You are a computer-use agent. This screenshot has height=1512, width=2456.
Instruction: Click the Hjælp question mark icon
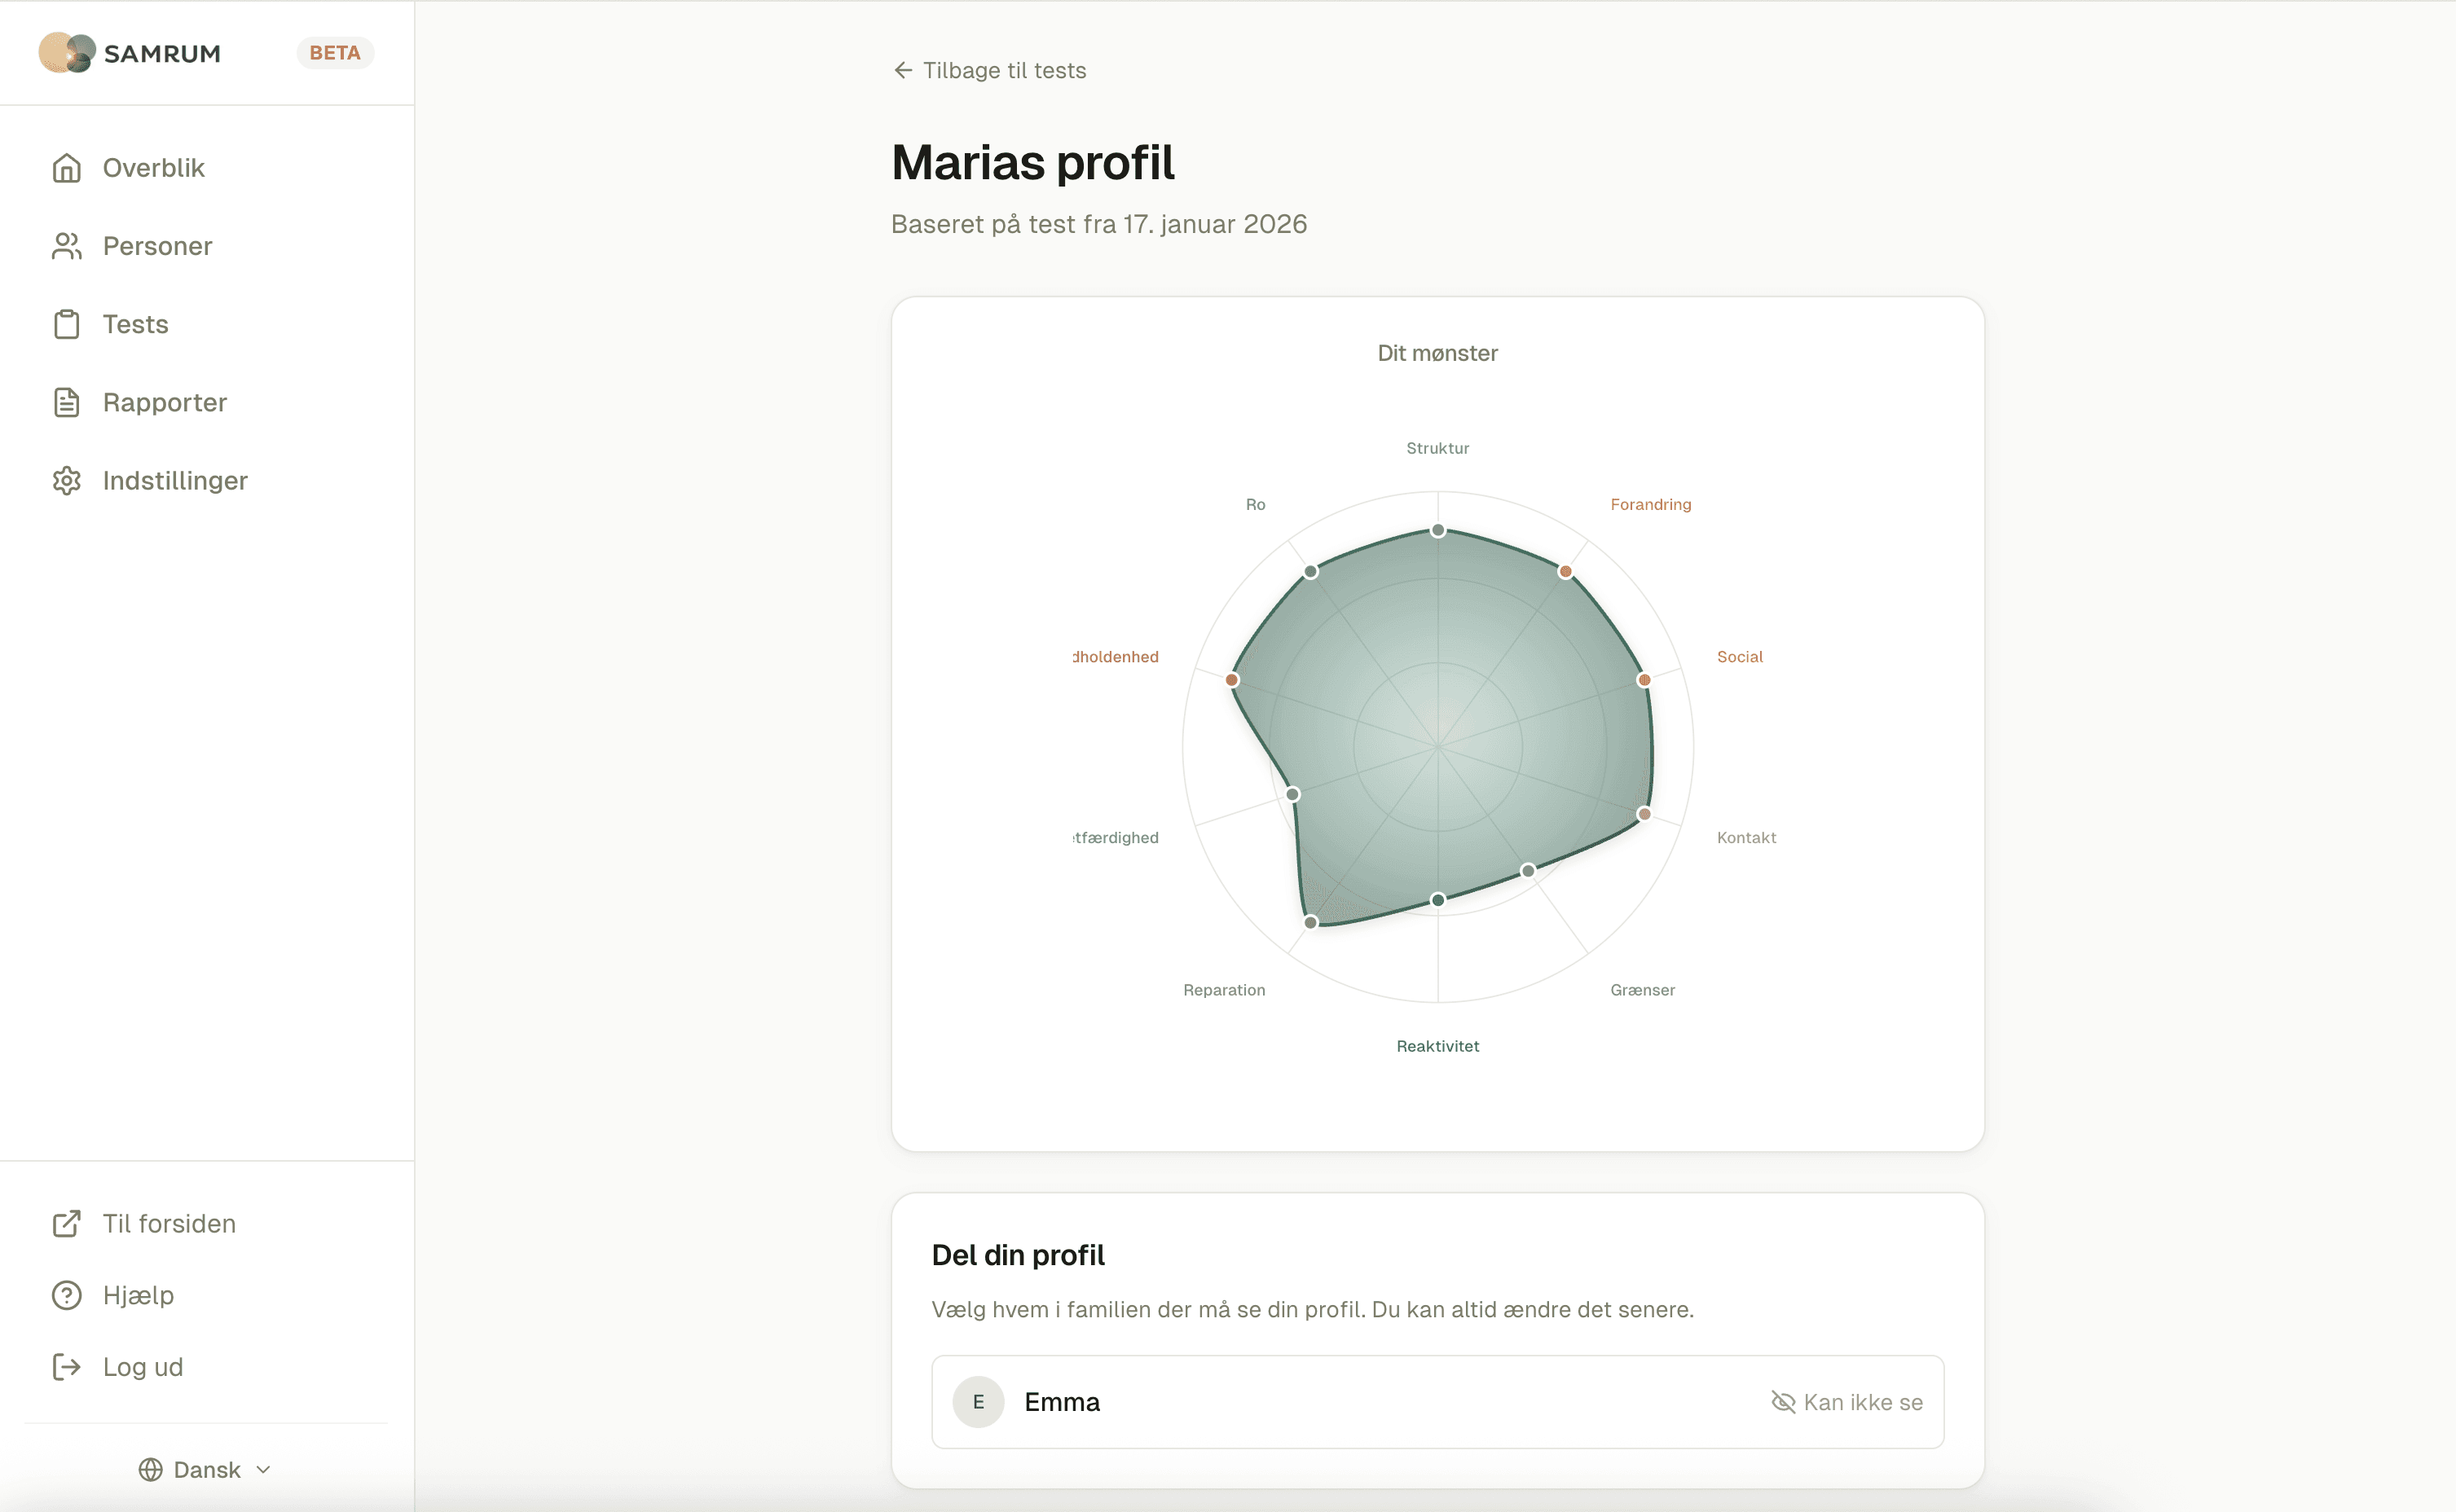point(66,1295)
